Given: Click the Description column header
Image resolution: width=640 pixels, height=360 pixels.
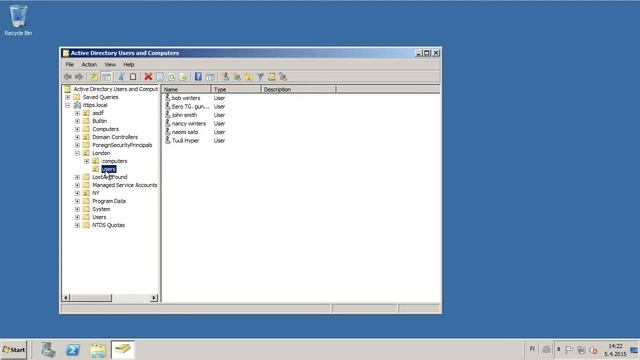Looking at the screenshot, I should (x=298, y=89).
